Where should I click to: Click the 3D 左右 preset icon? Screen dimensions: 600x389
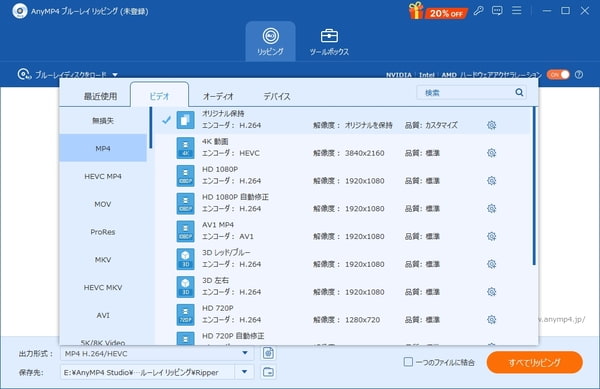[x=185, y=287]
